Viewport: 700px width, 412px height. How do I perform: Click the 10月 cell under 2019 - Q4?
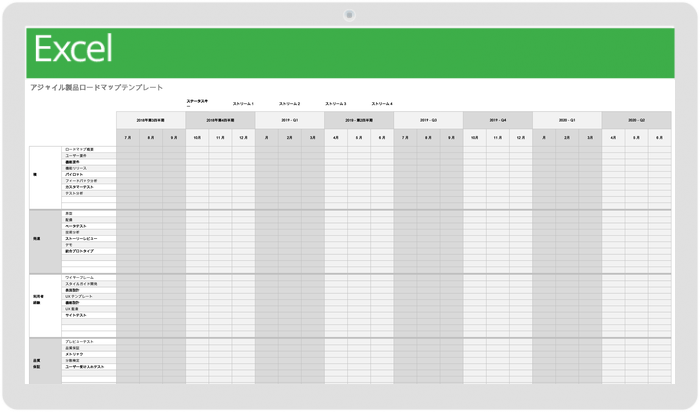pyautogui.click(x=475, y=137)
